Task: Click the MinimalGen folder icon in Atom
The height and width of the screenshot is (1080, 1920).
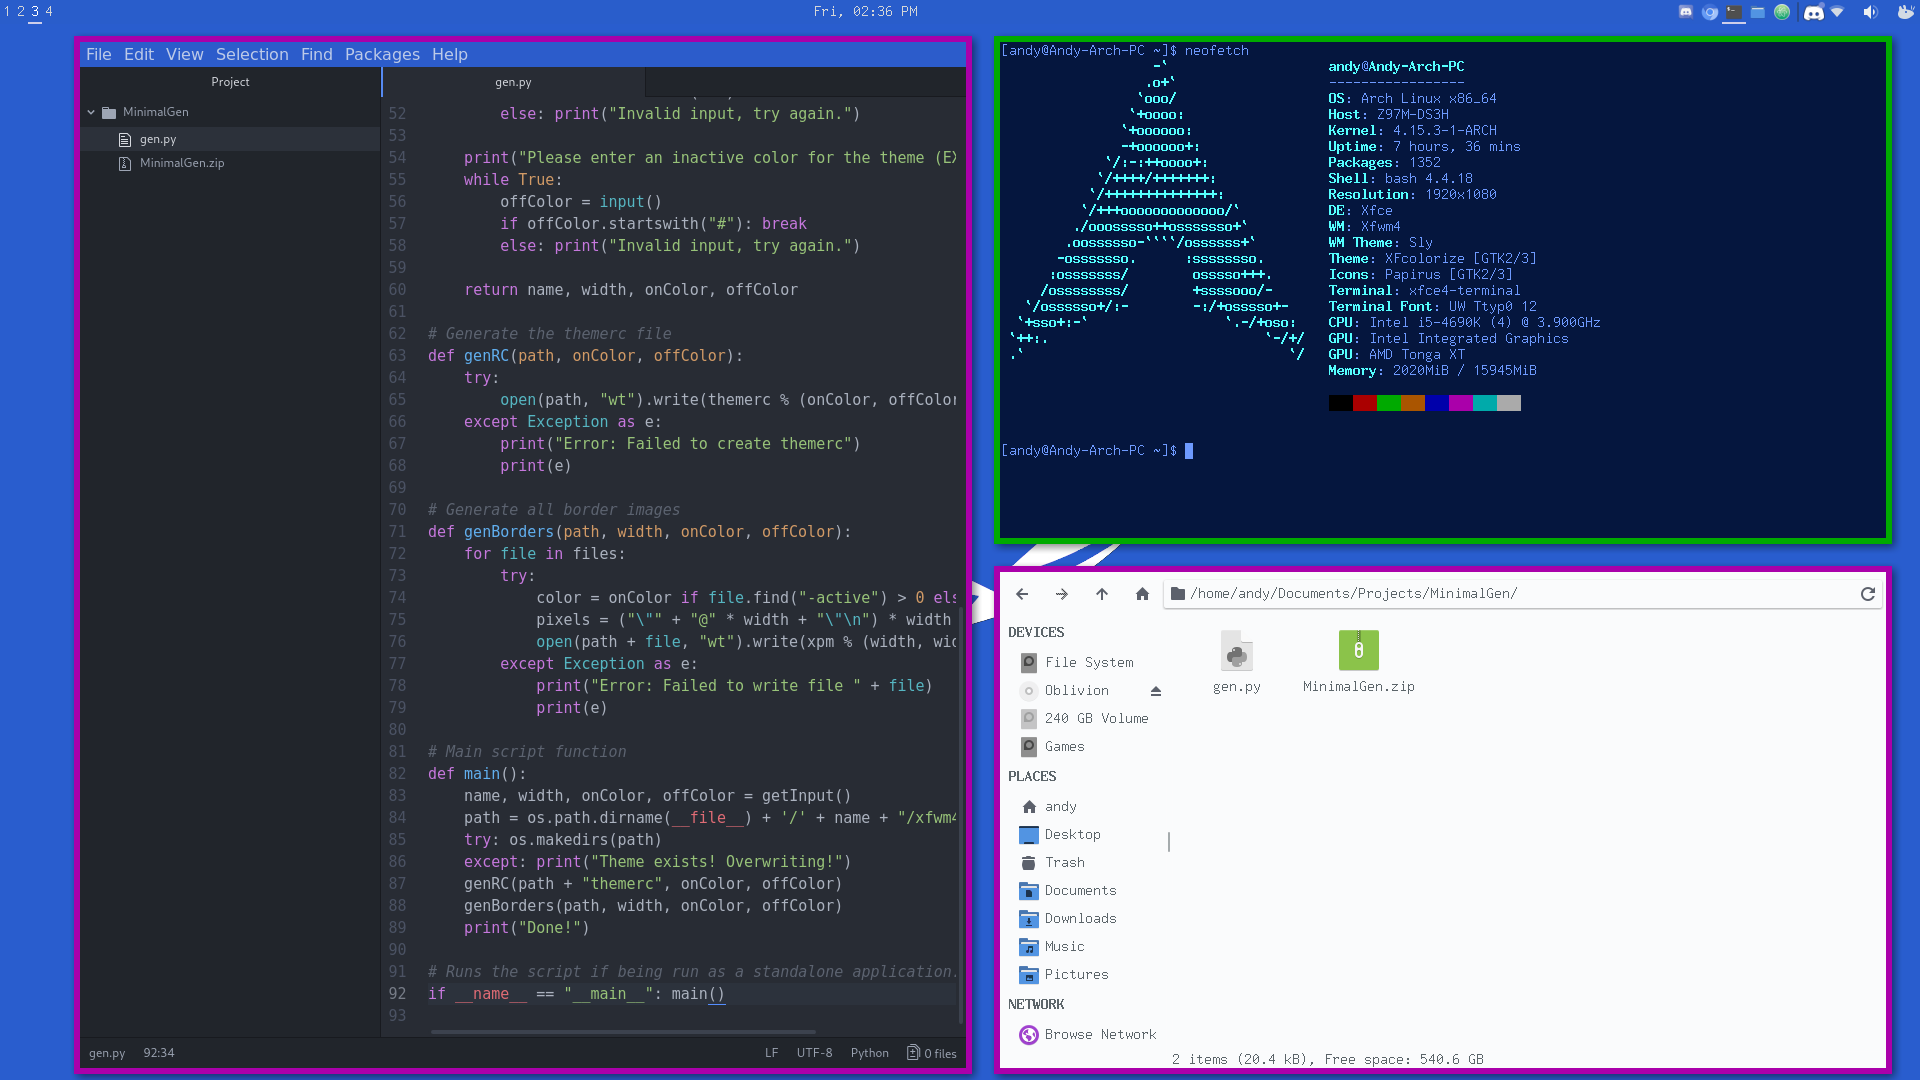Action: coord(109,112)
